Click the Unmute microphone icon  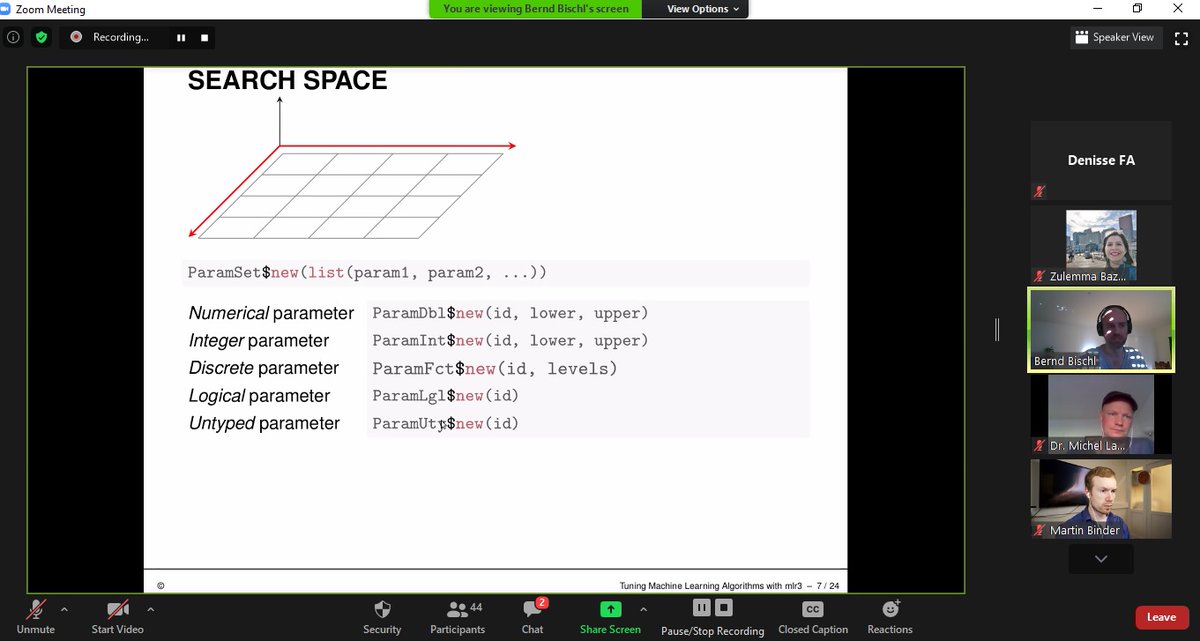(36, 609)
